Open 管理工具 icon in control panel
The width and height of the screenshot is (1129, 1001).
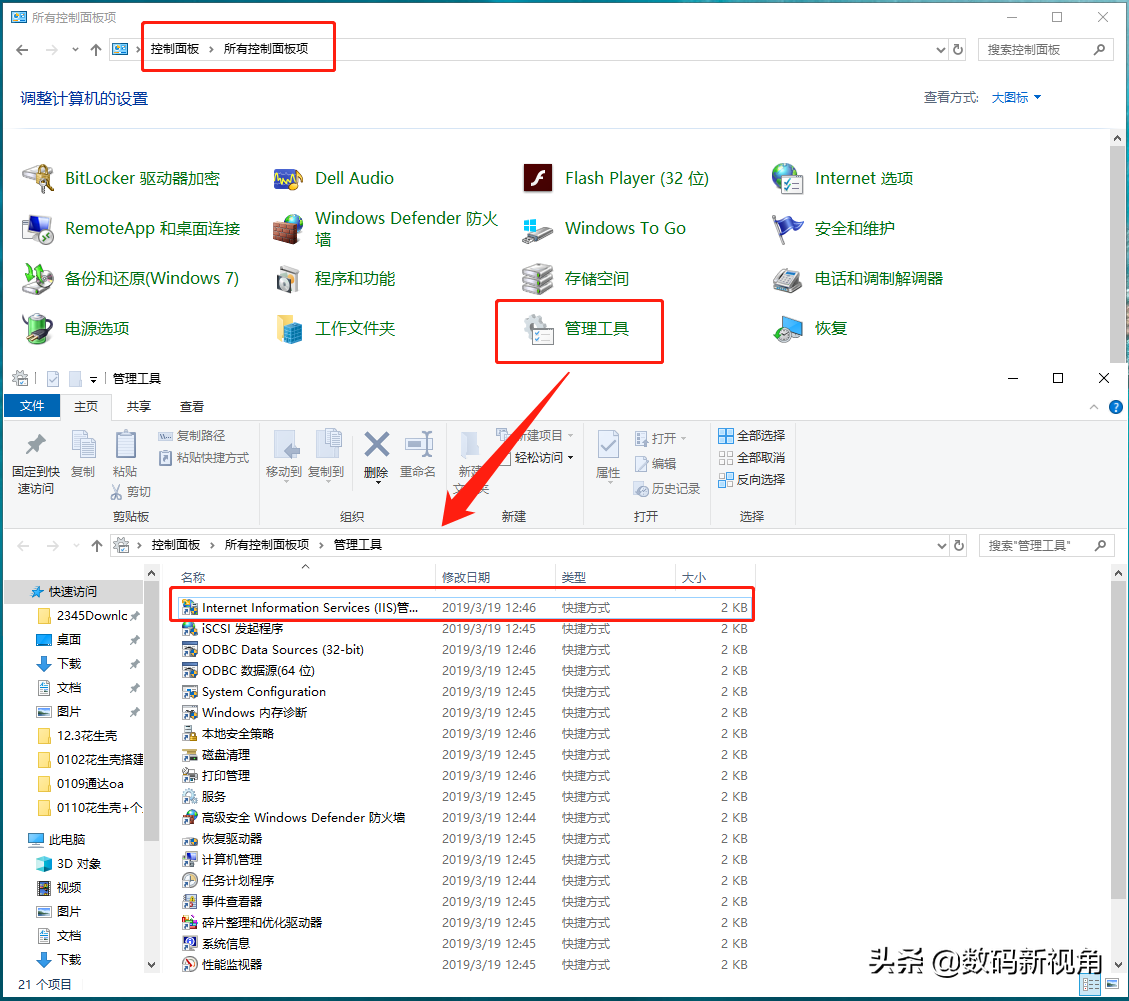coord(538,328)
